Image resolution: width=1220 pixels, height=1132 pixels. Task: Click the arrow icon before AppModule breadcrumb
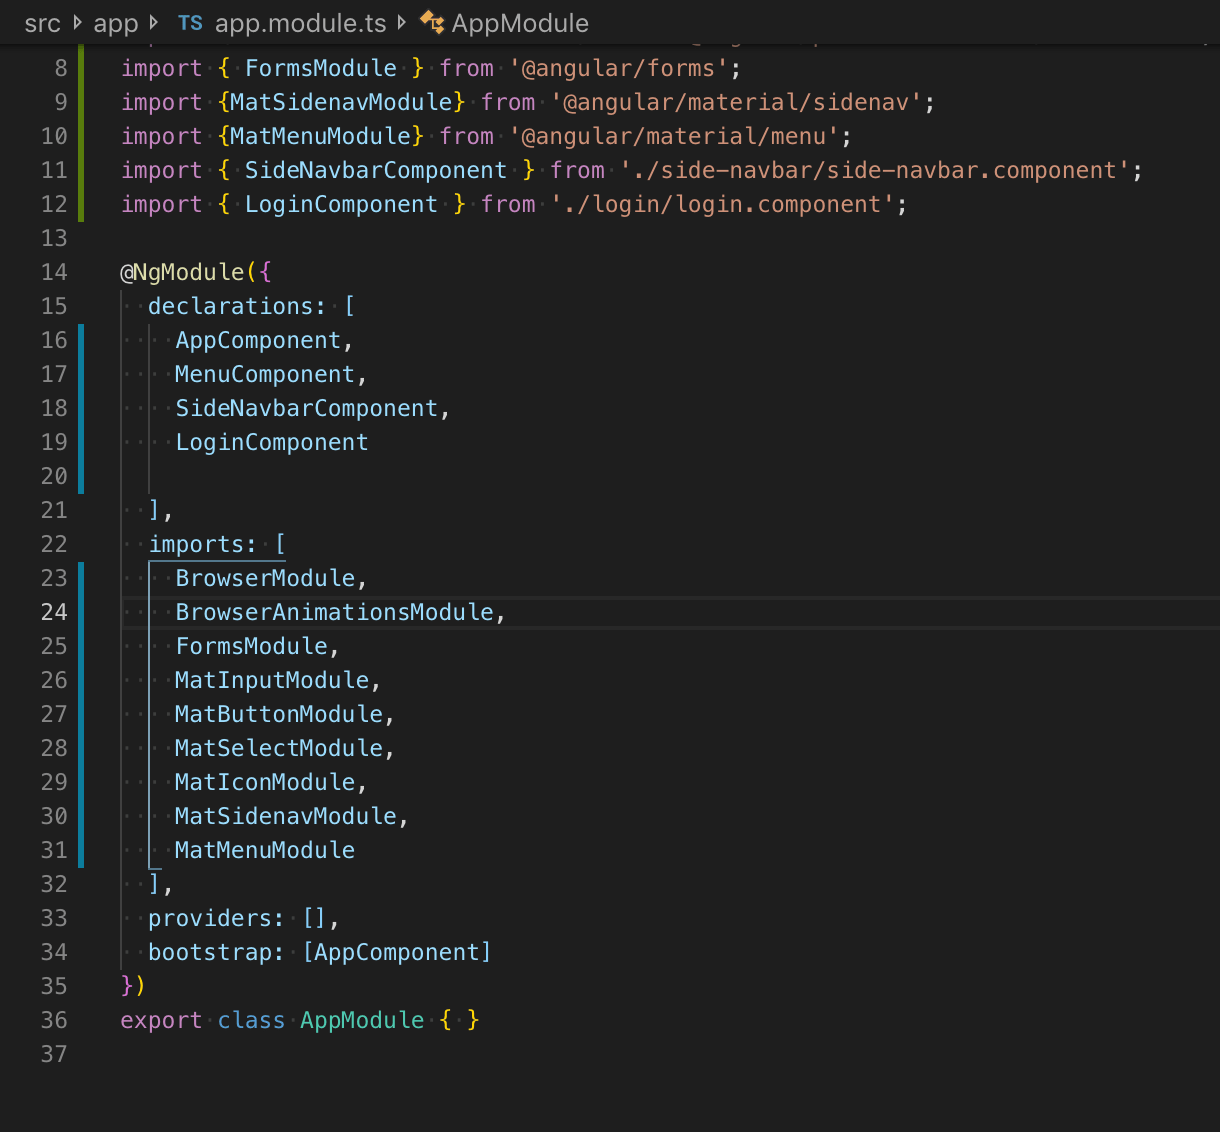pos(400,22)
